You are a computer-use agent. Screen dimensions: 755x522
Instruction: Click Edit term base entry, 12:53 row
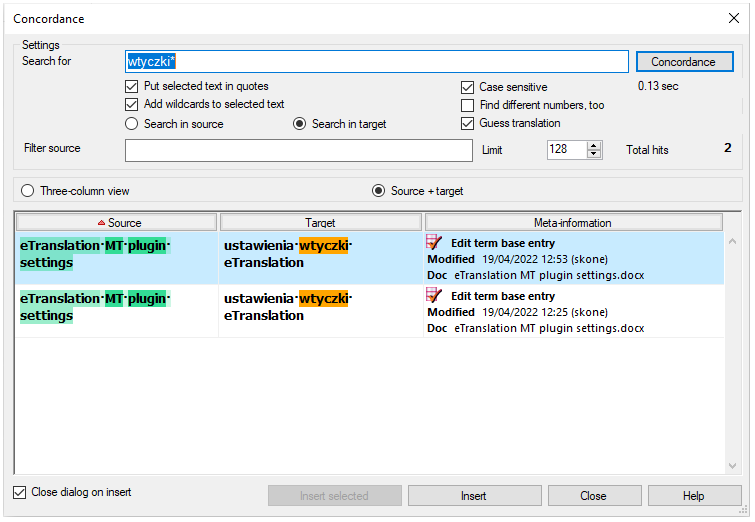point(503,243)
